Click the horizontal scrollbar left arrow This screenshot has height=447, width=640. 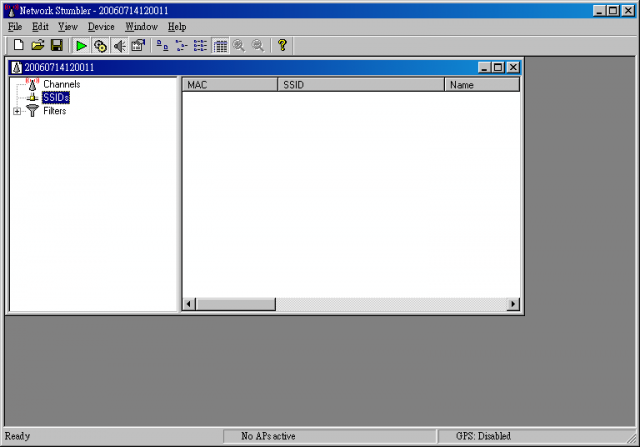coord(189,304)
